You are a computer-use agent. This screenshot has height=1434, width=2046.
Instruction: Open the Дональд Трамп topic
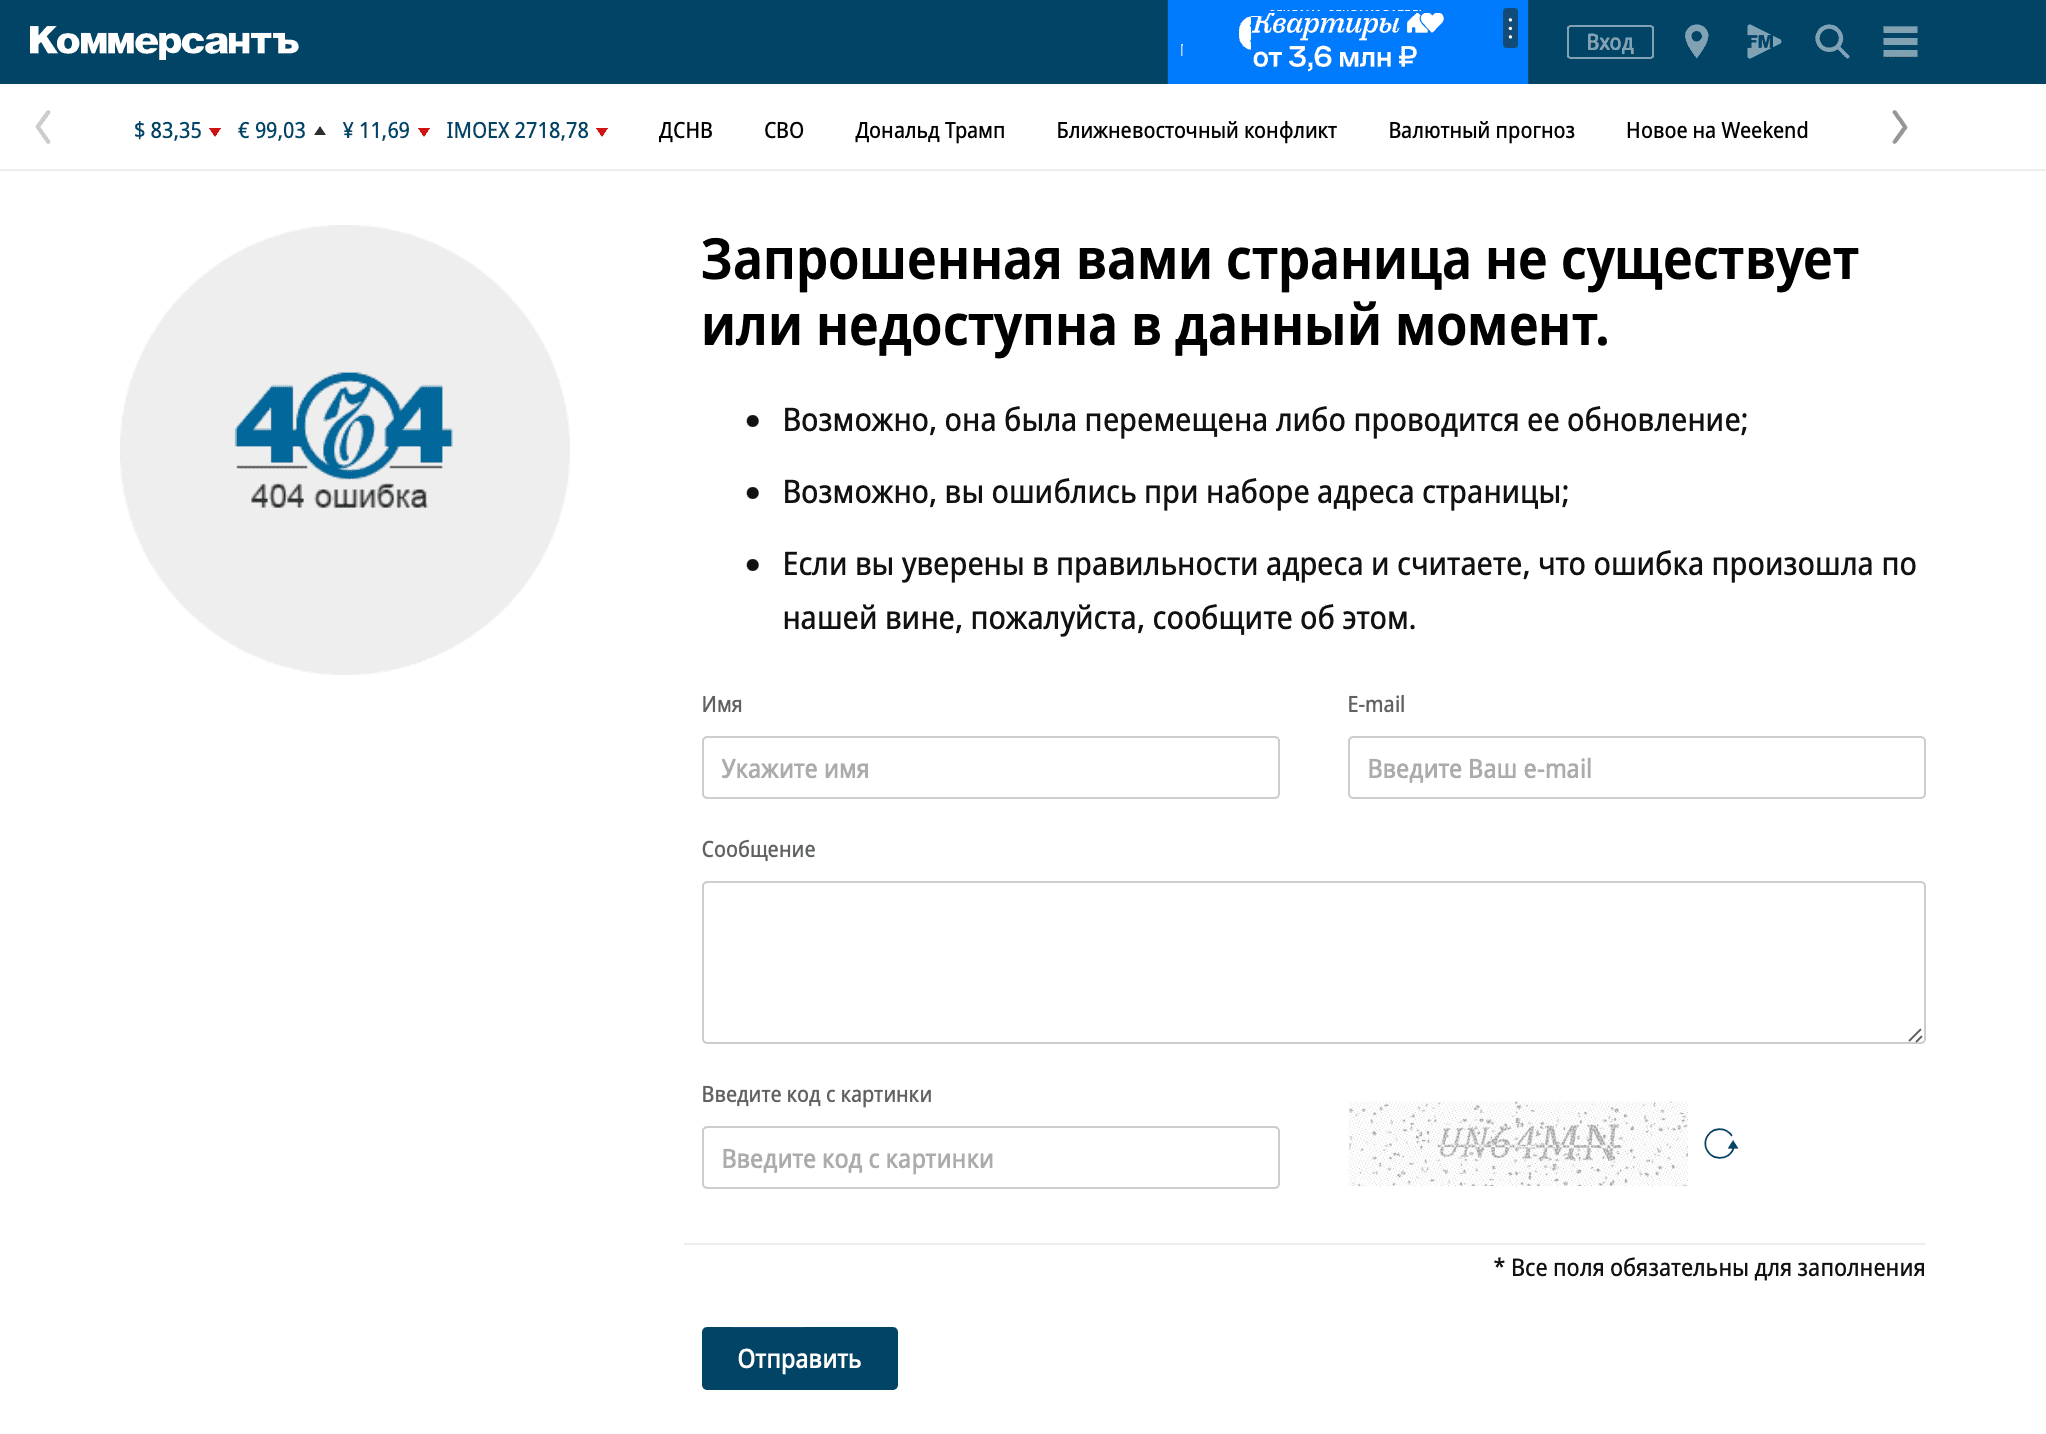pyautogui.click(x=929, y=131)
